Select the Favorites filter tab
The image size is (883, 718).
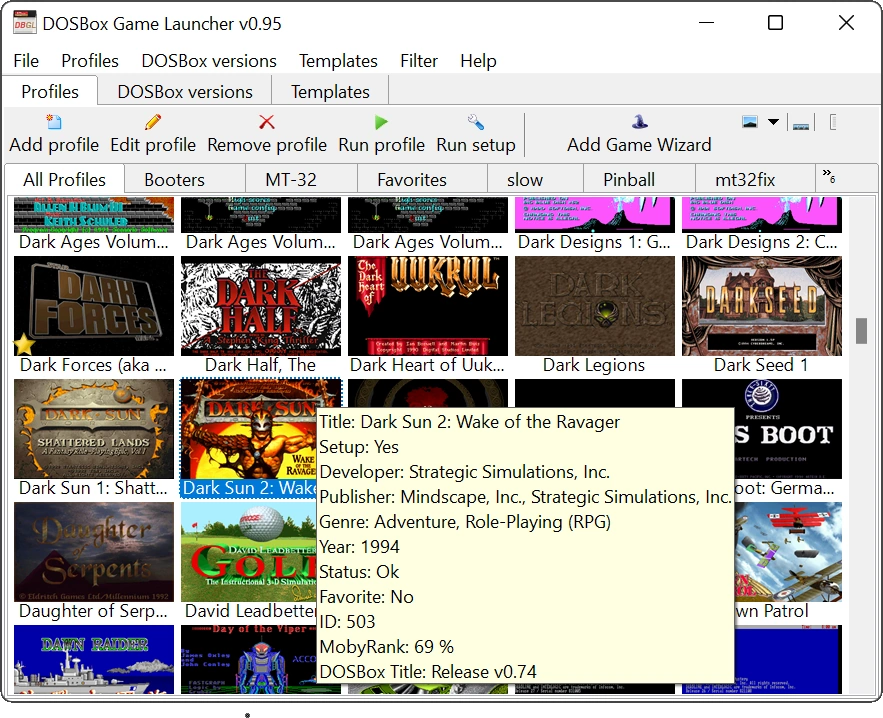[412, 180]
